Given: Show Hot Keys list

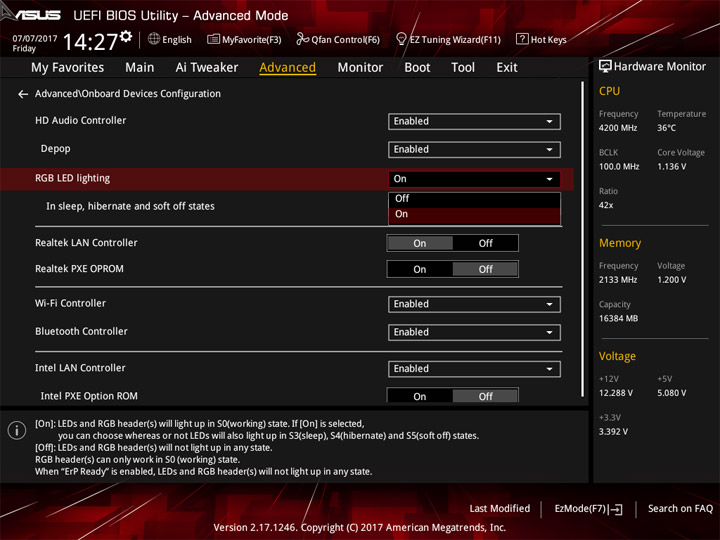Looking at the screenshot, I should click(x=541, y=39).
